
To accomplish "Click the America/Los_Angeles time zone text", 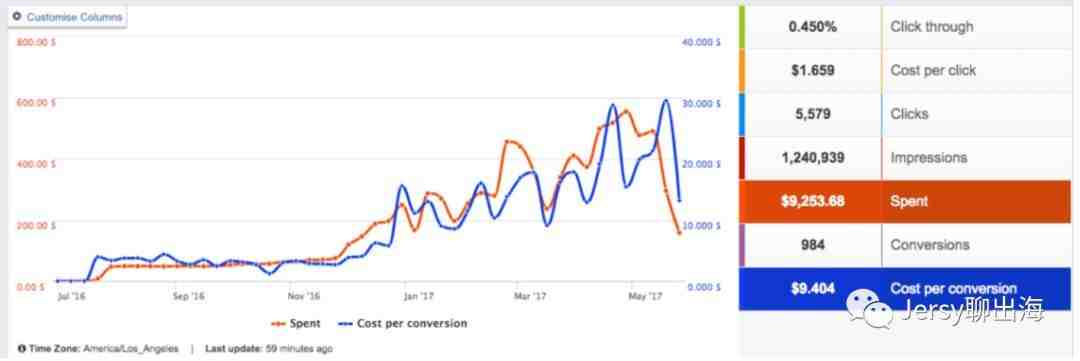I will (131, 349).
